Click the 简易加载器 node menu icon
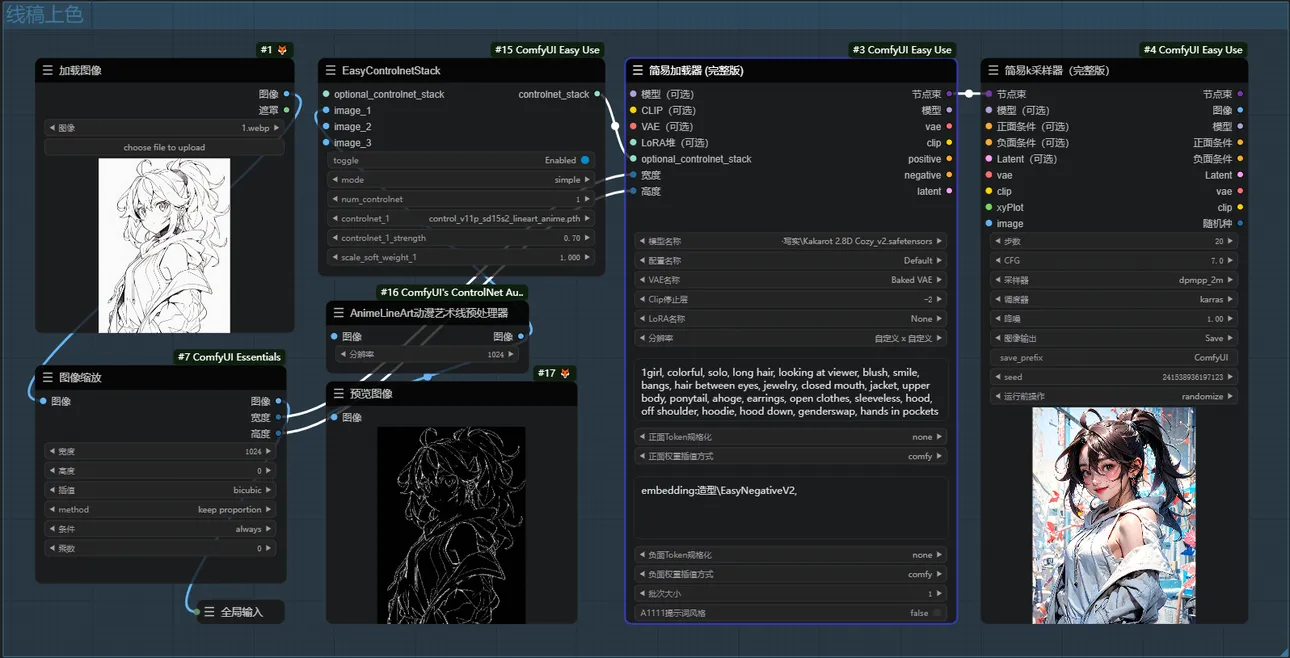Screen dimensions: 1290x658 pyautogui.click(x=637, y=71)
